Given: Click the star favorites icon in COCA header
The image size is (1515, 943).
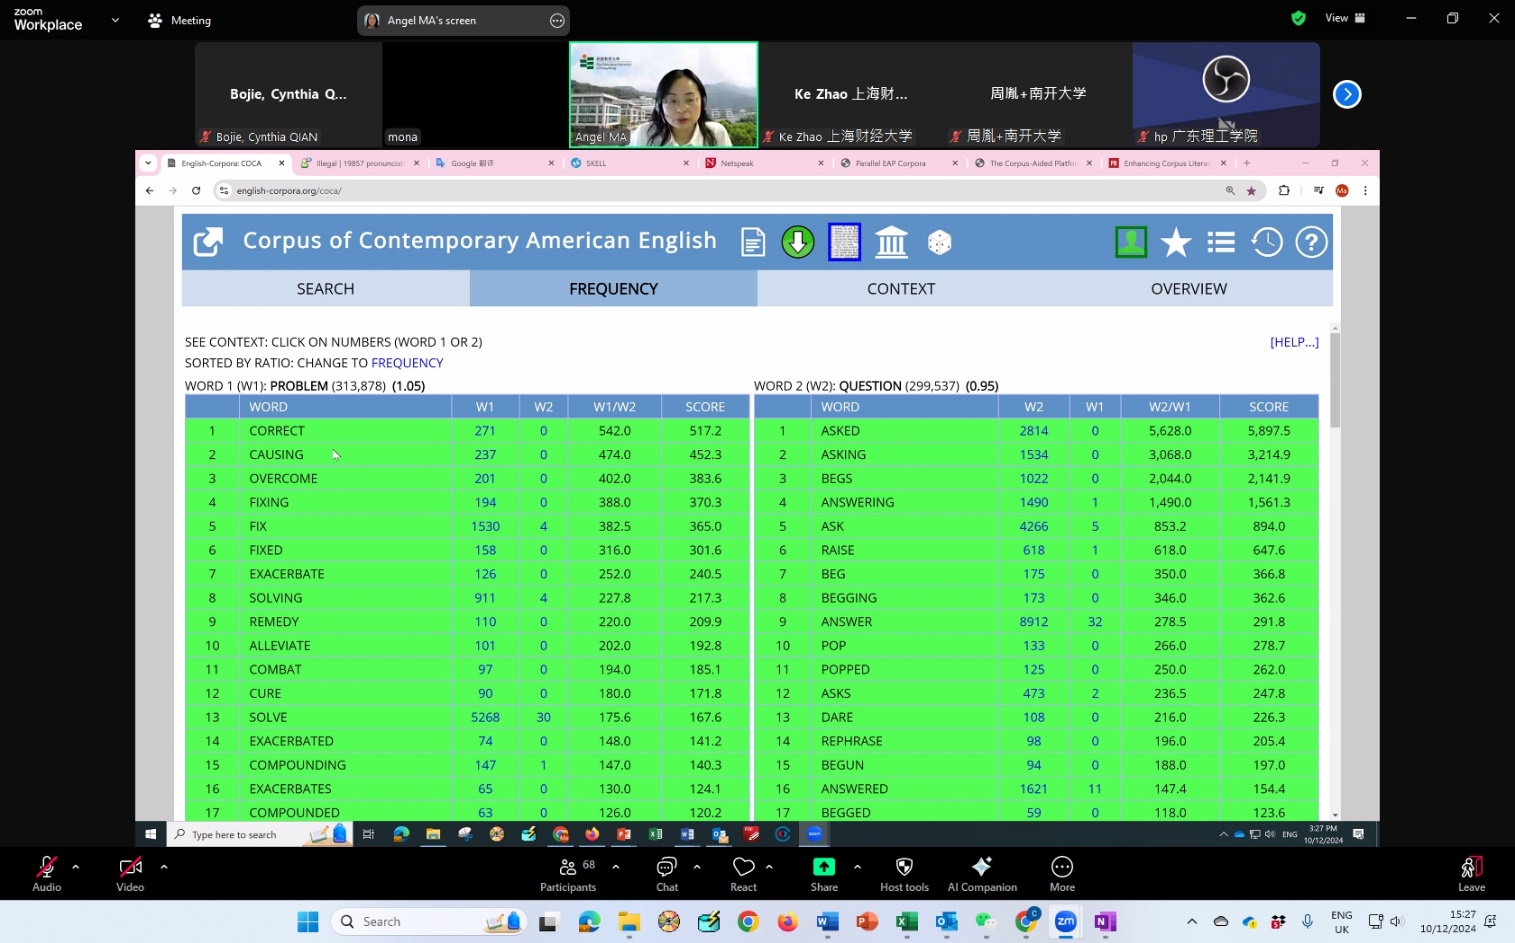Looking at the screenshot, I should point(1176,242).
